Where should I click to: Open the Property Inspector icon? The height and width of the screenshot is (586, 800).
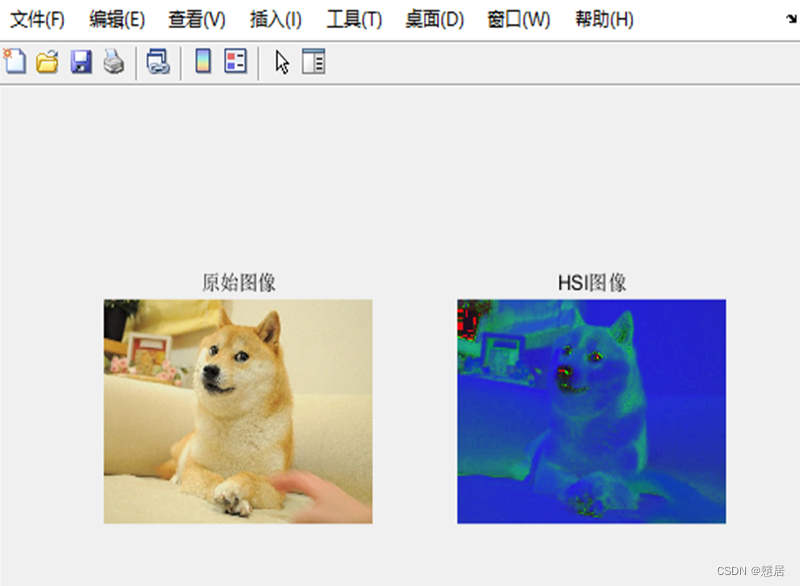313,62
